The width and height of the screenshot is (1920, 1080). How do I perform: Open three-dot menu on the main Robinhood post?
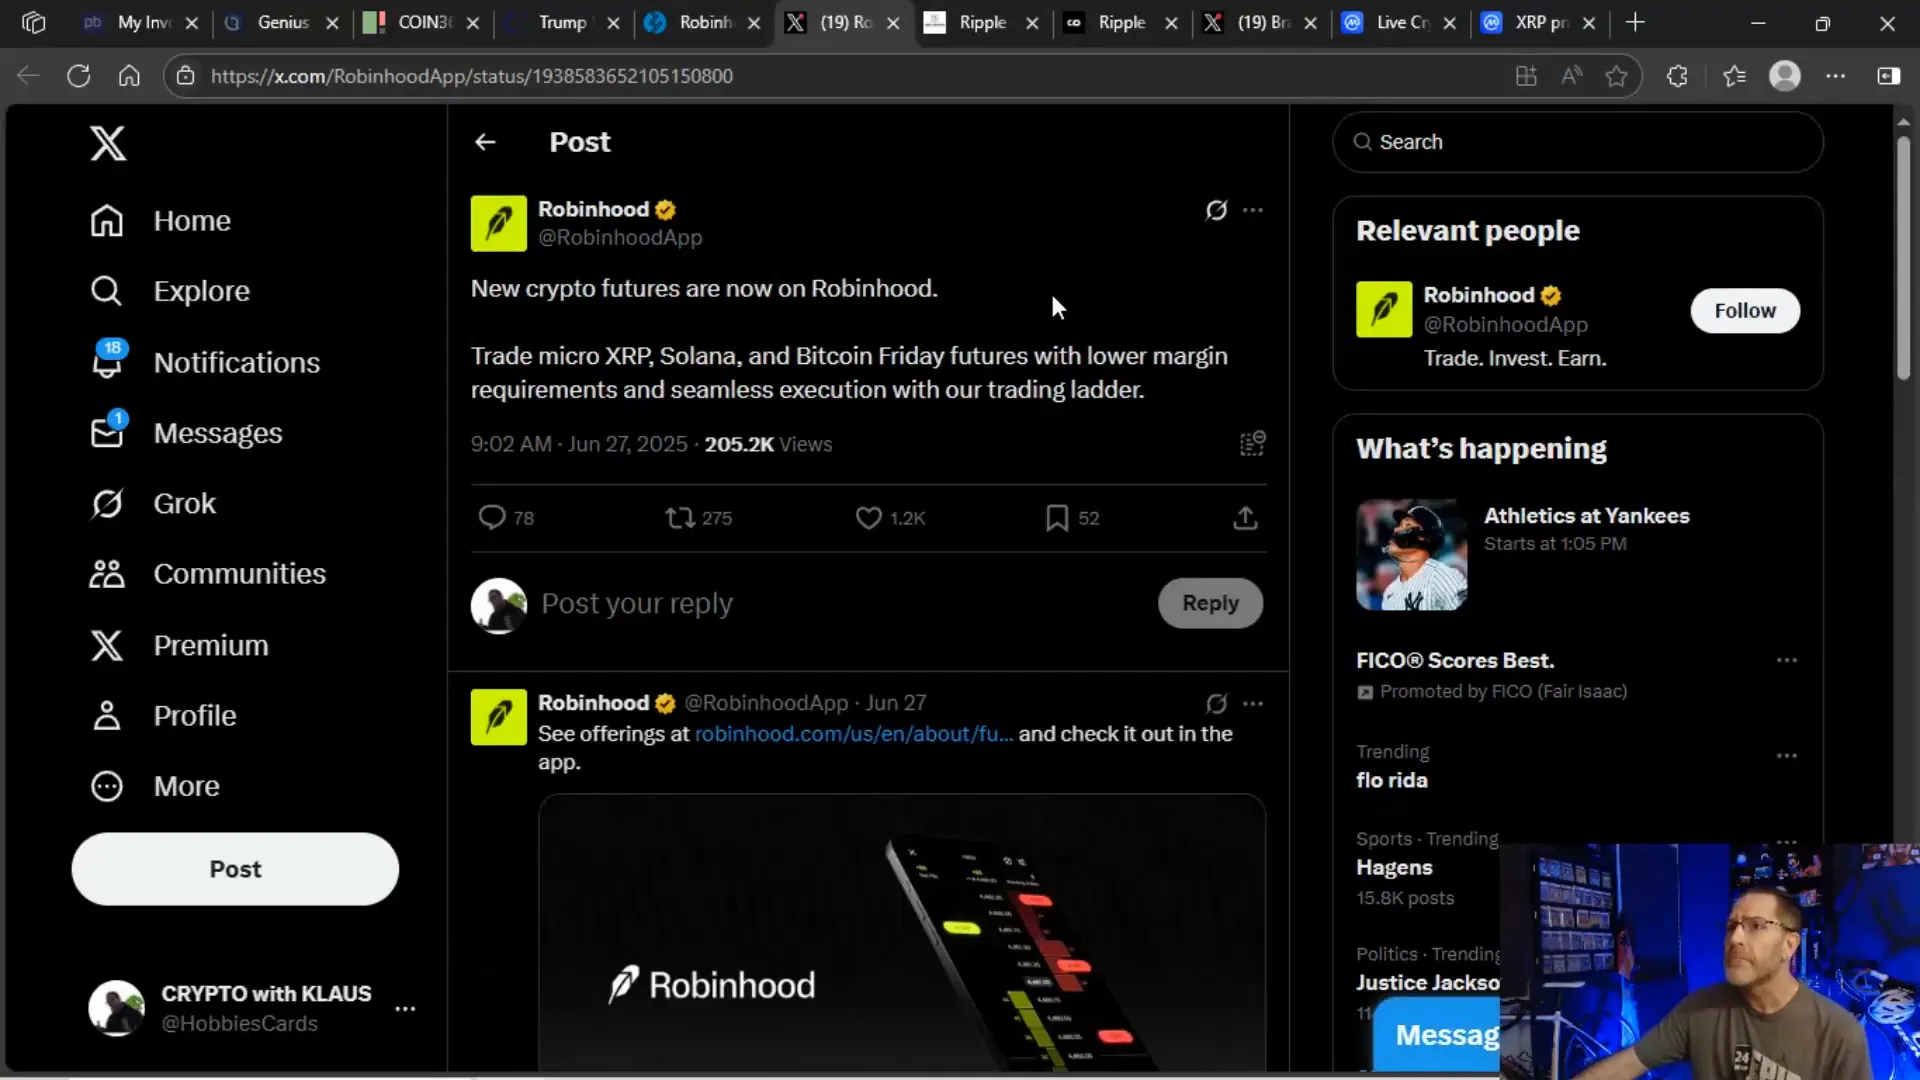tap(1253, 210)
